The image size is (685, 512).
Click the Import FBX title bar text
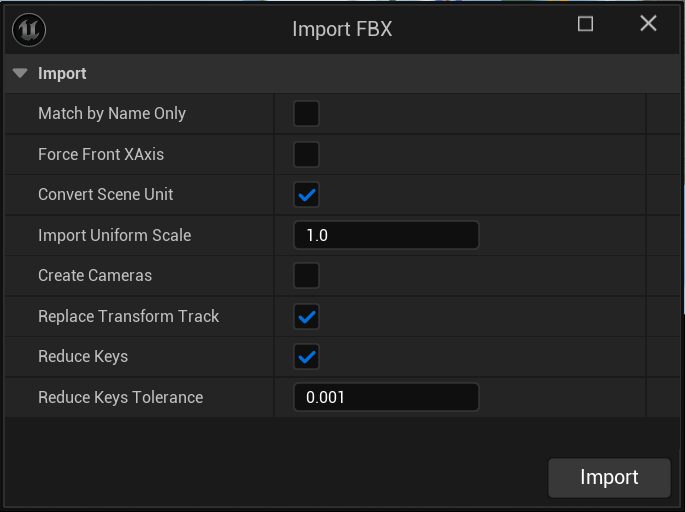pos(342,29)
